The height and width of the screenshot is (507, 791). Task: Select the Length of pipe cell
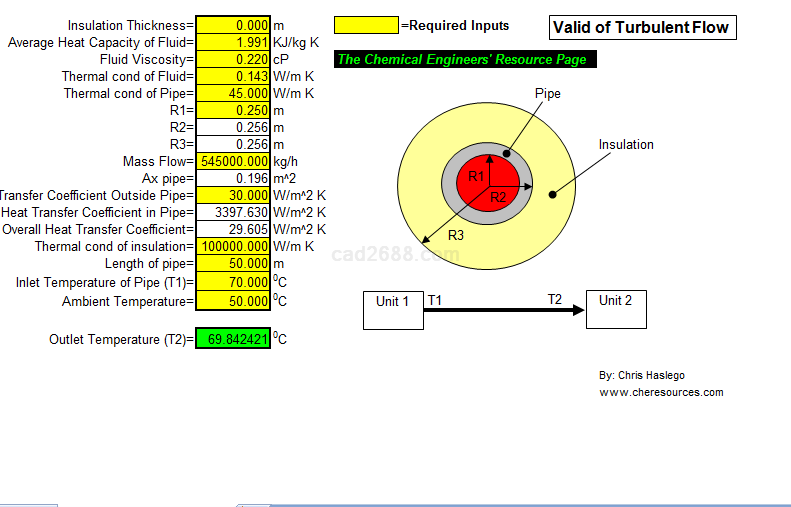[233, 264]
